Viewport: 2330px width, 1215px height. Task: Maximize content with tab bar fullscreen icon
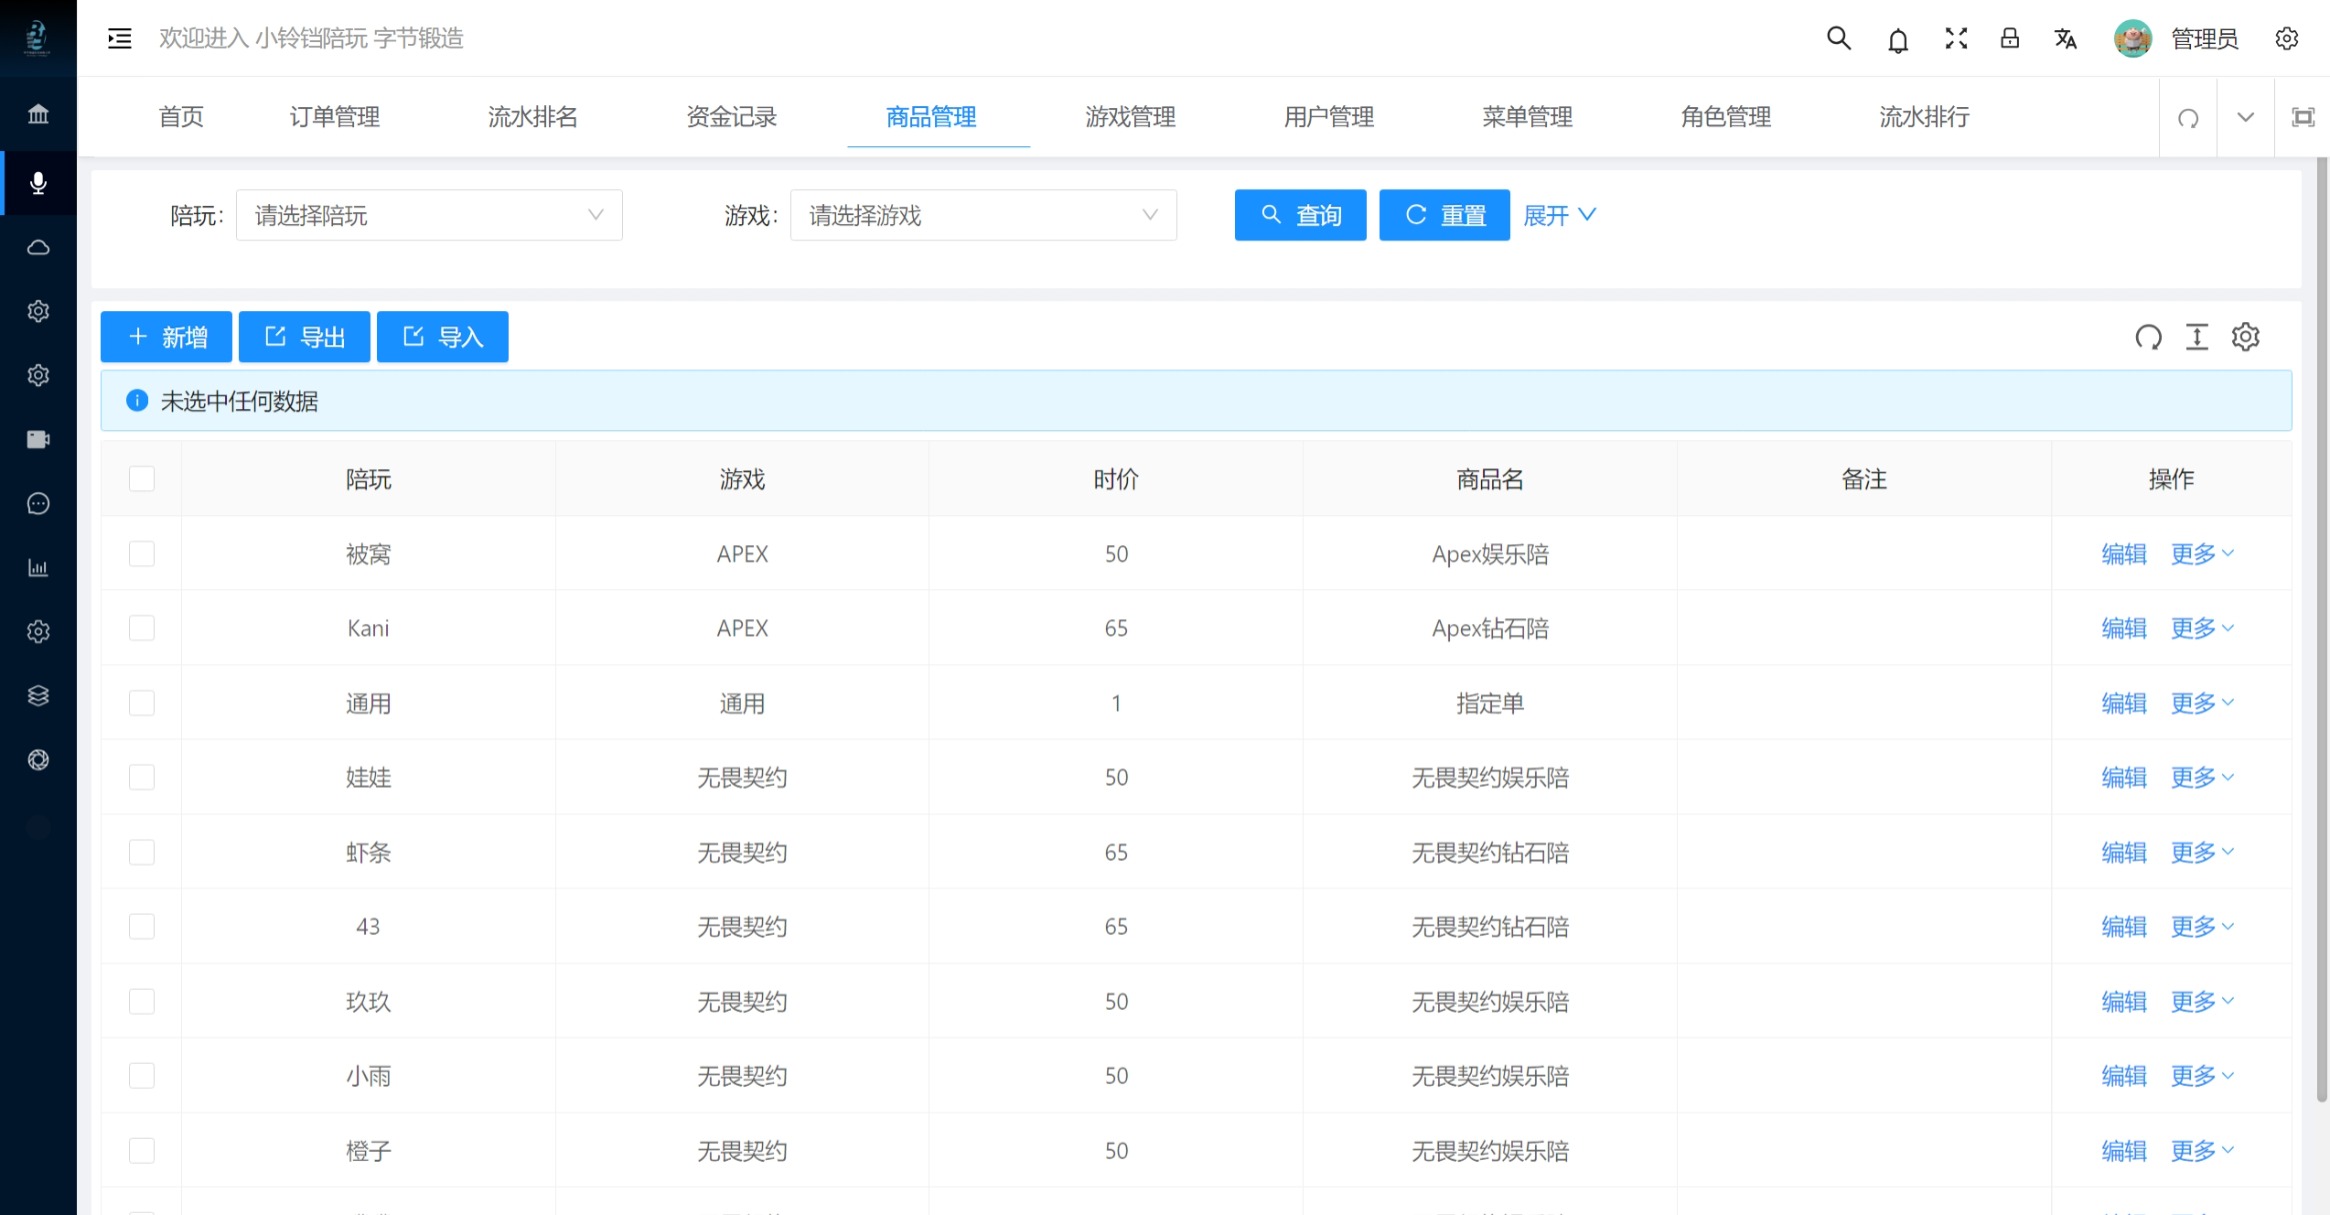[x=2303, y=117]
